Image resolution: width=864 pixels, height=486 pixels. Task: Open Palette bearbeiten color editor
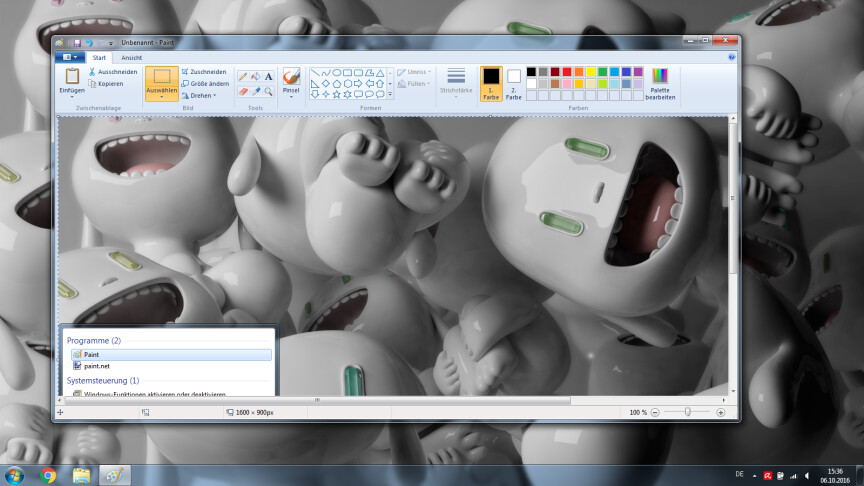tap(660, 84)
